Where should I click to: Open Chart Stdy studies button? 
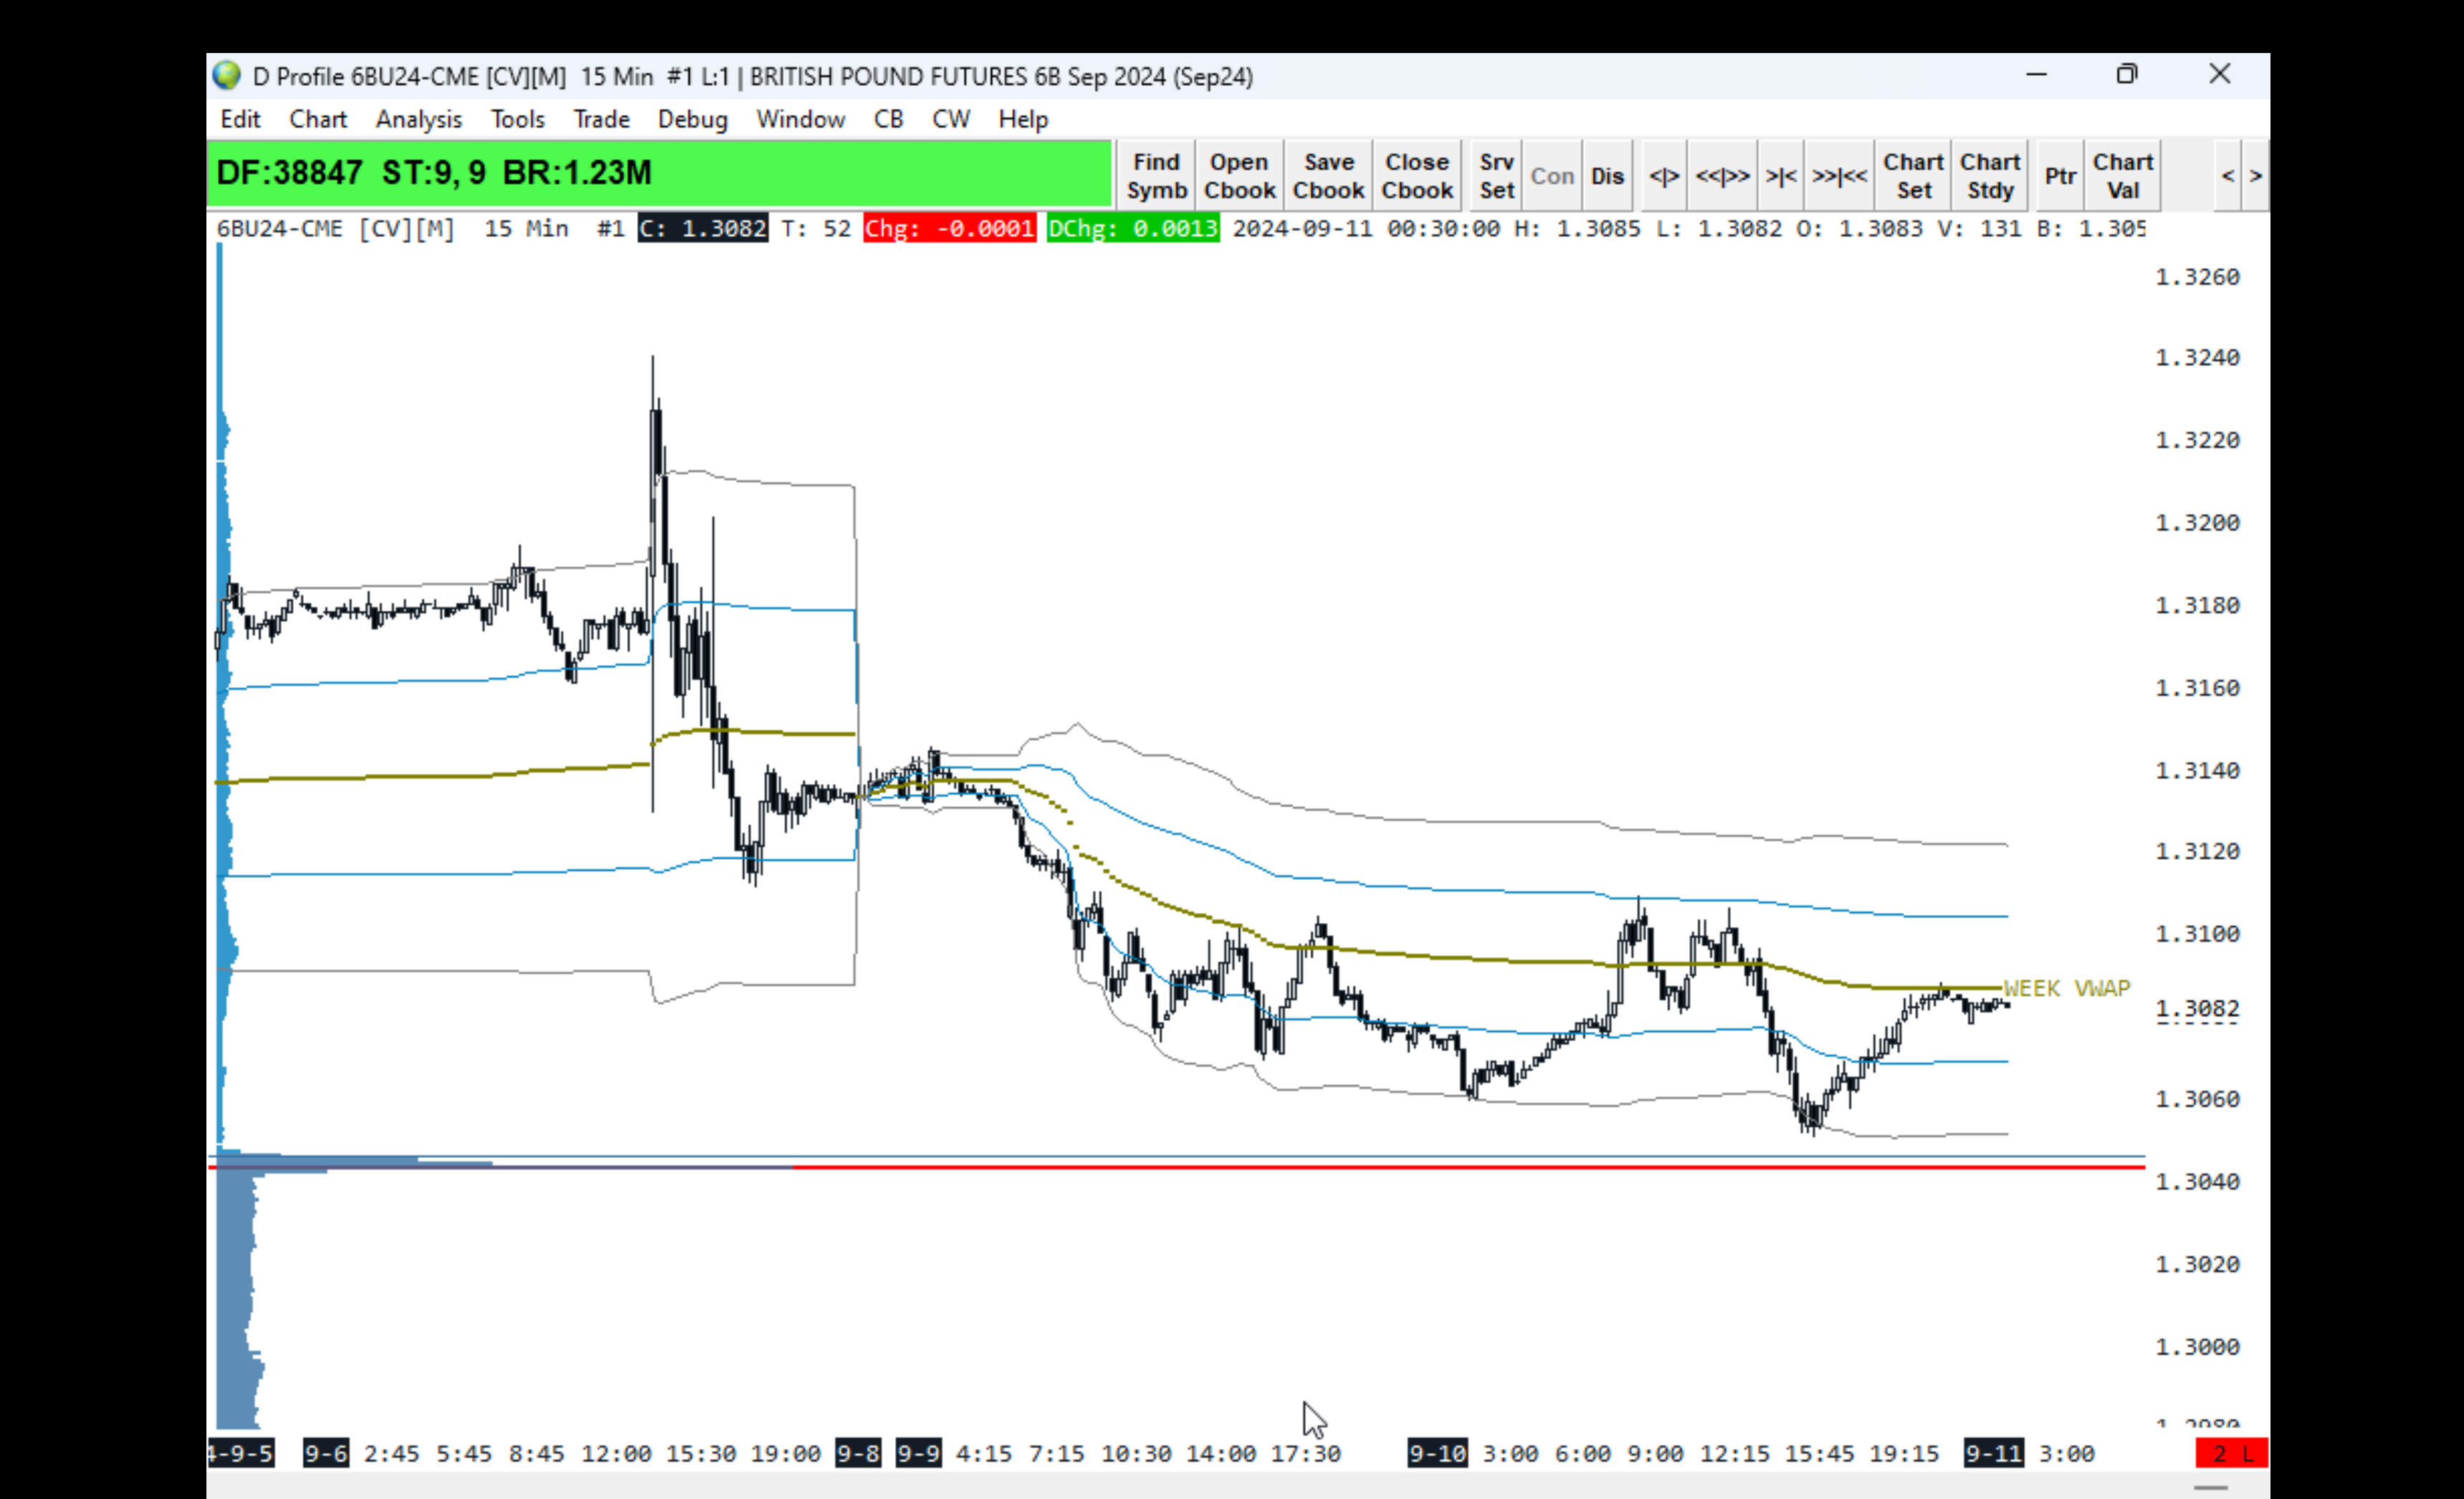point(1989,176)
